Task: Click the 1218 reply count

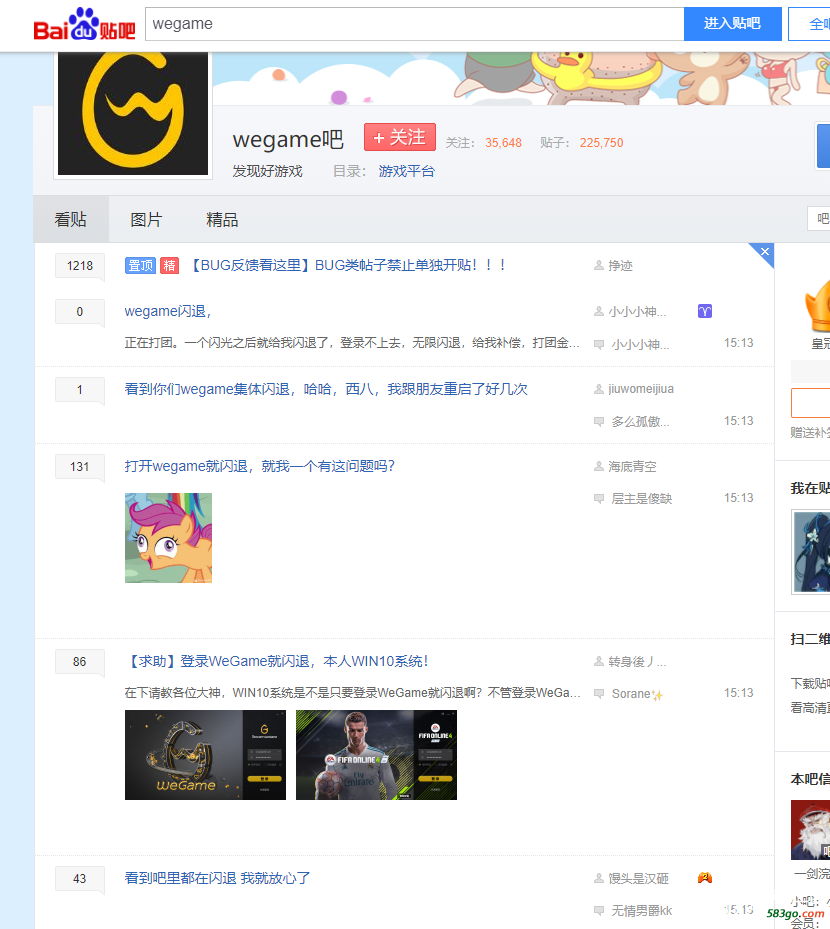Action: point(80,265)
